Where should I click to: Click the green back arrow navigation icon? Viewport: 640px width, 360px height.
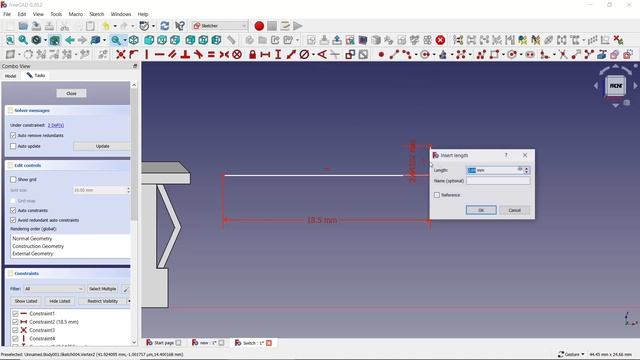69,40
